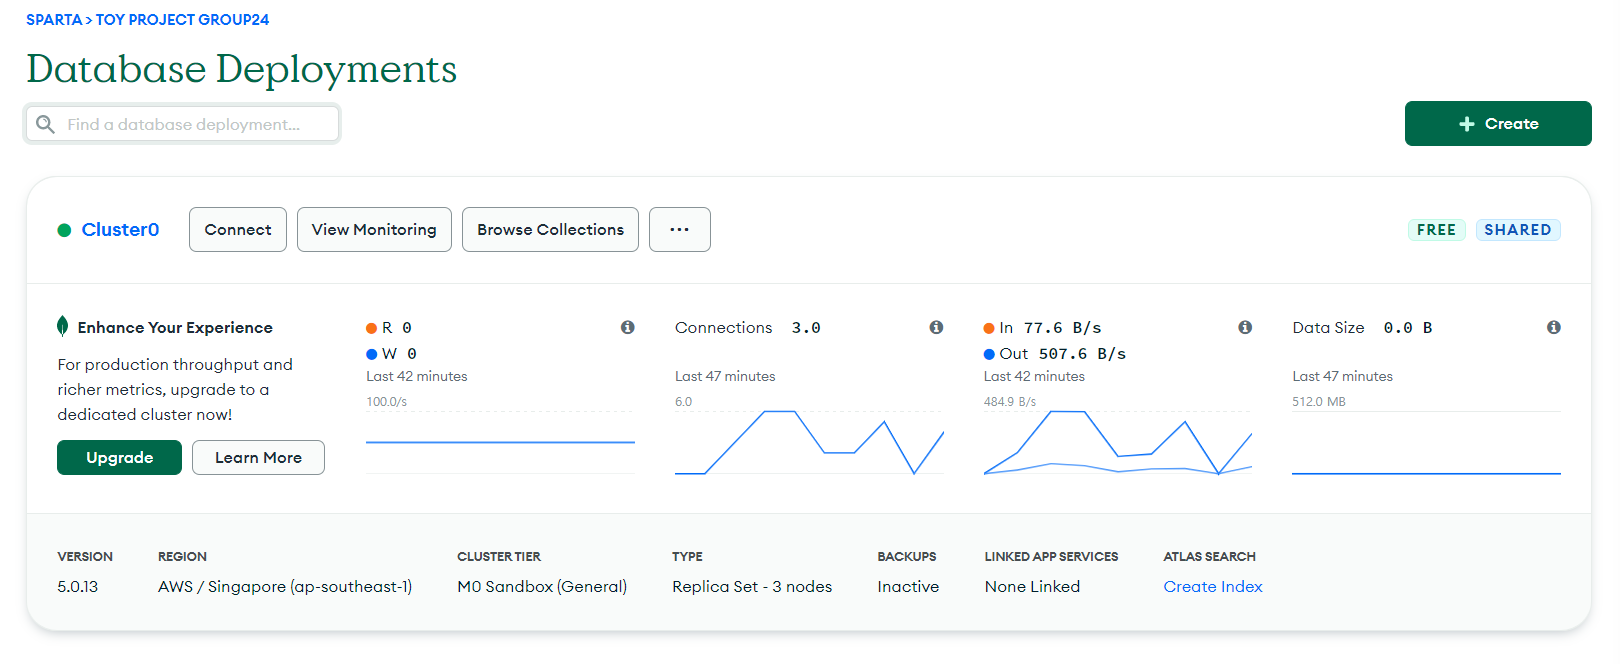The height and width of the screenshot is (664, 1620).
Task: Click the Connect button
Action: point(238,229)
